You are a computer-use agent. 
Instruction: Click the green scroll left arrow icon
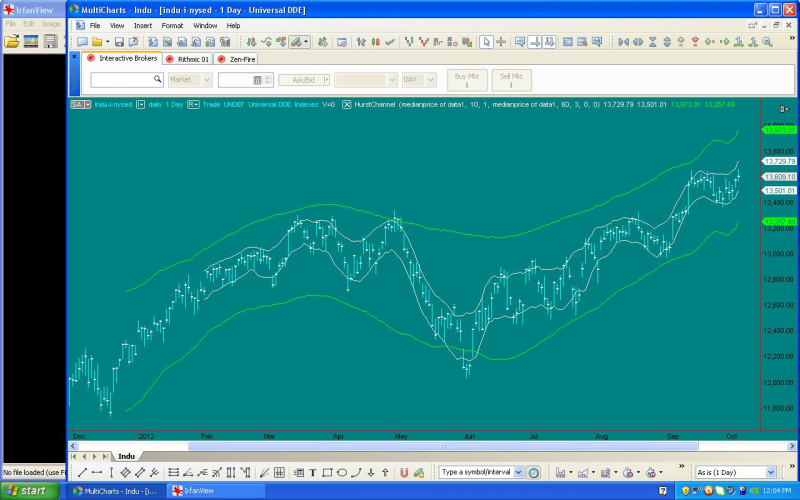point(709,42)
